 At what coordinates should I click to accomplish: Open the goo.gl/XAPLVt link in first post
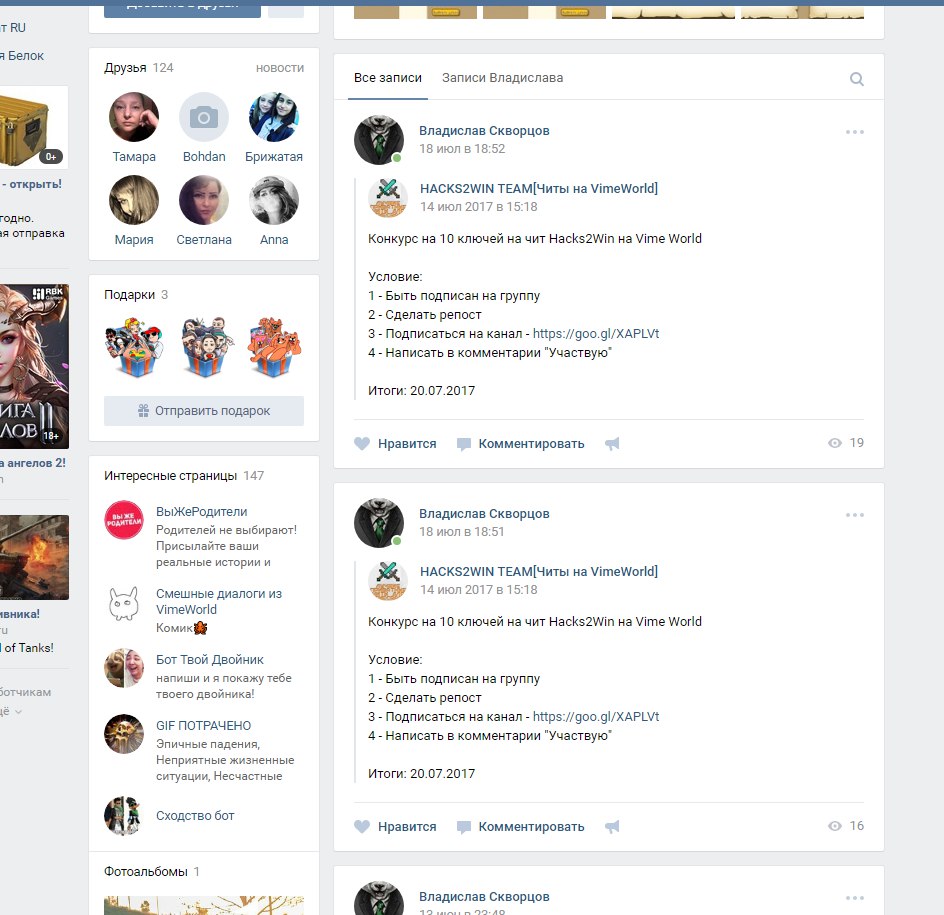pos(596,334)
